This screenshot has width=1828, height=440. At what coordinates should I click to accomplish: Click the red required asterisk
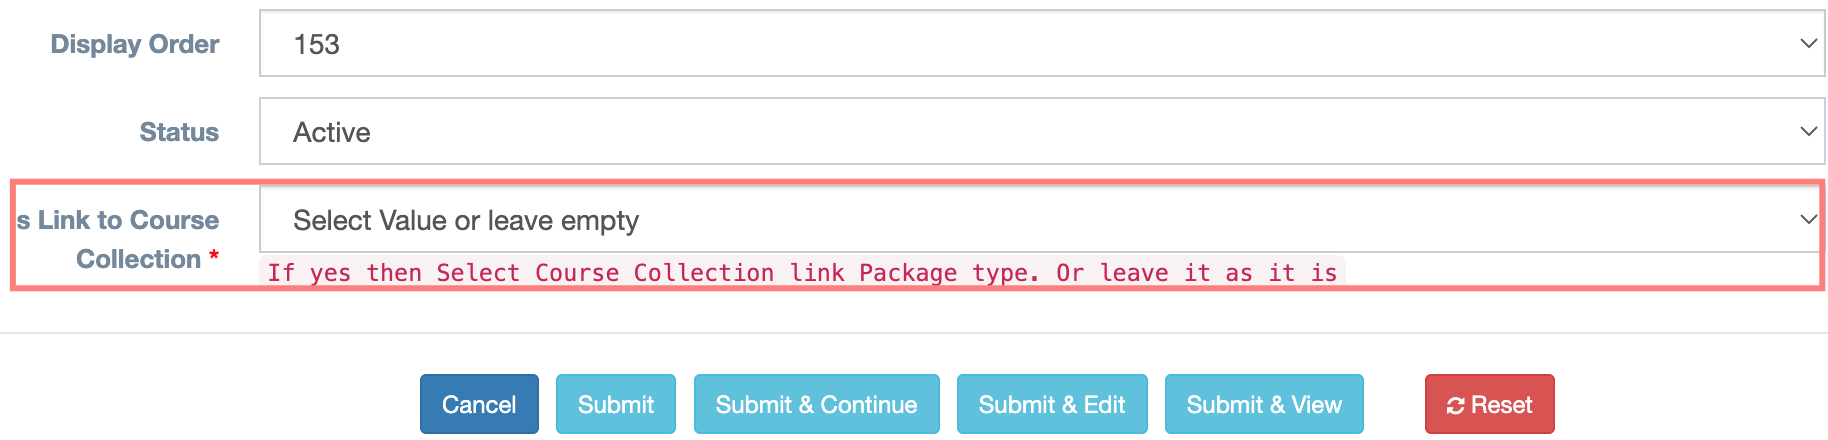[214, 257]
